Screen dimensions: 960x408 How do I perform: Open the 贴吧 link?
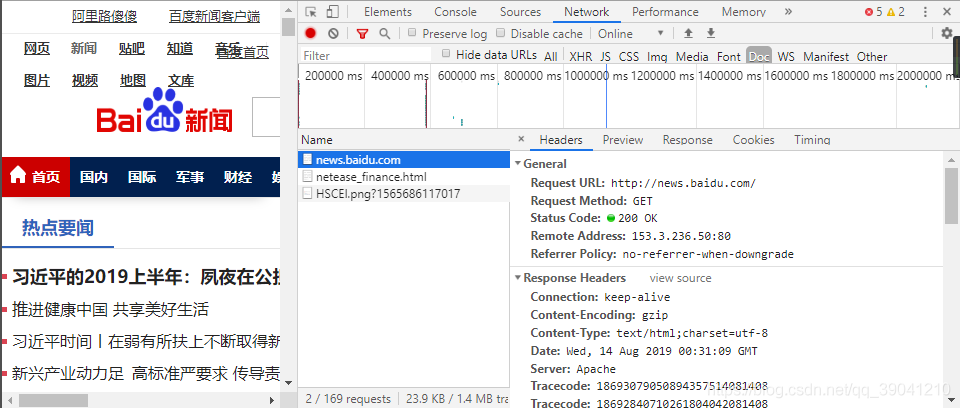132,48
